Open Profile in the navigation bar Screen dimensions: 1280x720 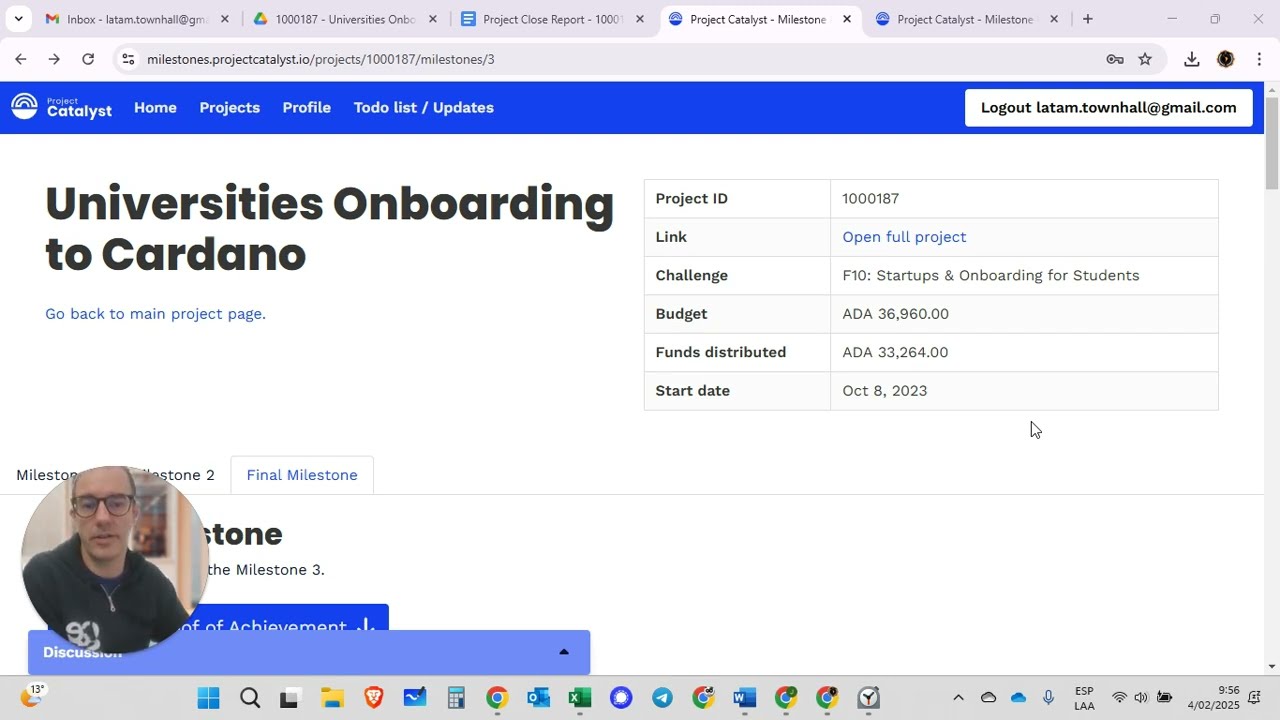306,107
